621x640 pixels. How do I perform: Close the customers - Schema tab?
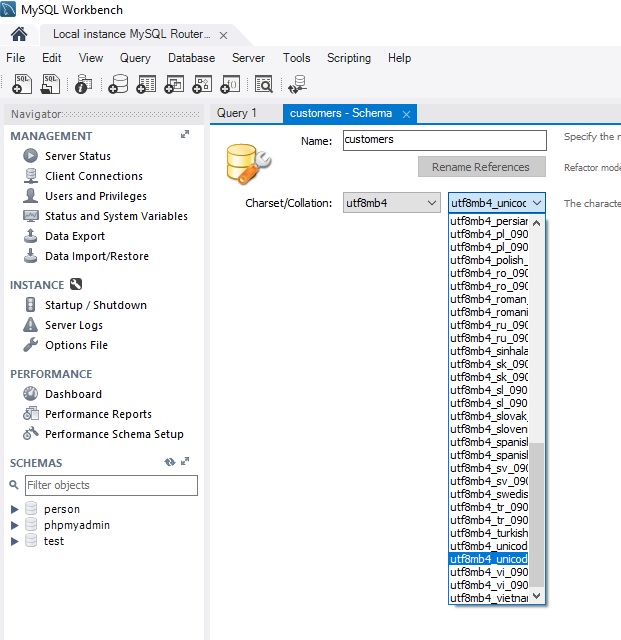[406, 114]
